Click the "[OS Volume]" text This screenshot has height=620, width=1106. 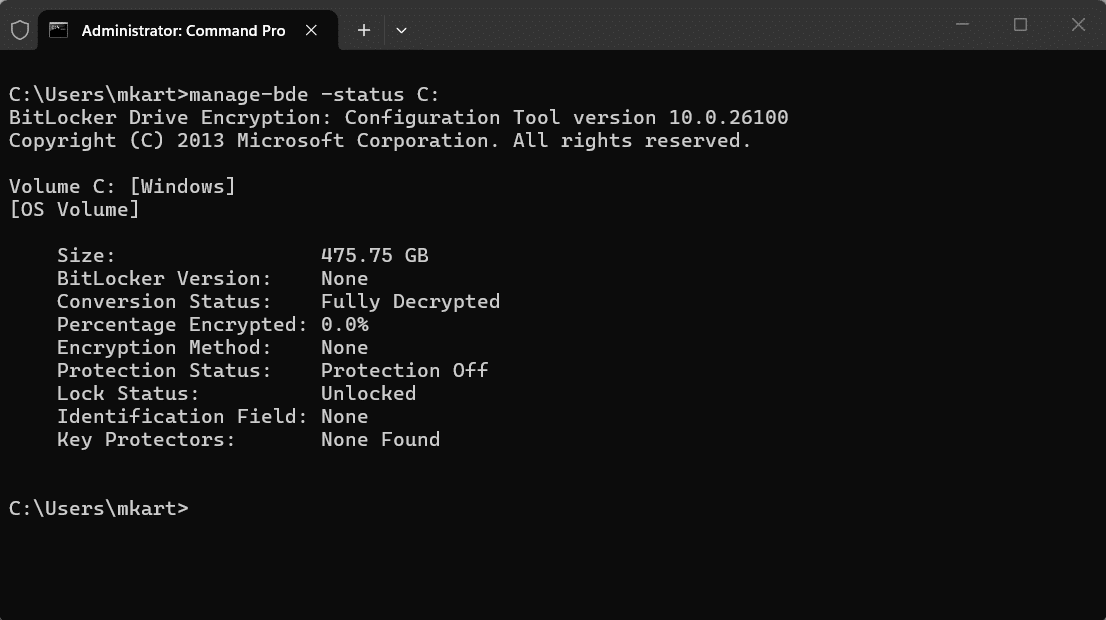pyautogui.click(x=74, y=209)
